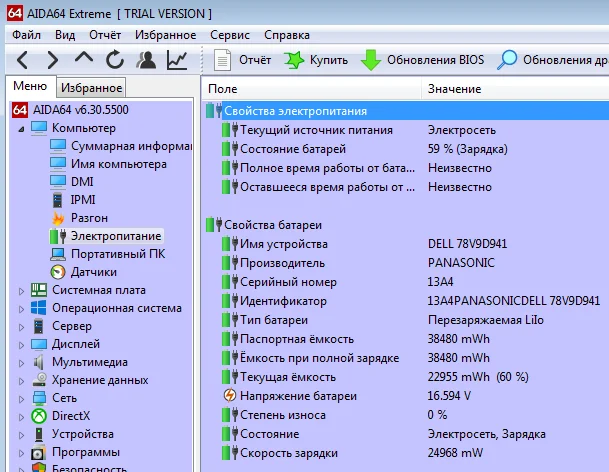Image resolution: width=609 pixels, height=472 pixels.
Task: Click the Обновления BIOS button label
Action: pos(435,60)
